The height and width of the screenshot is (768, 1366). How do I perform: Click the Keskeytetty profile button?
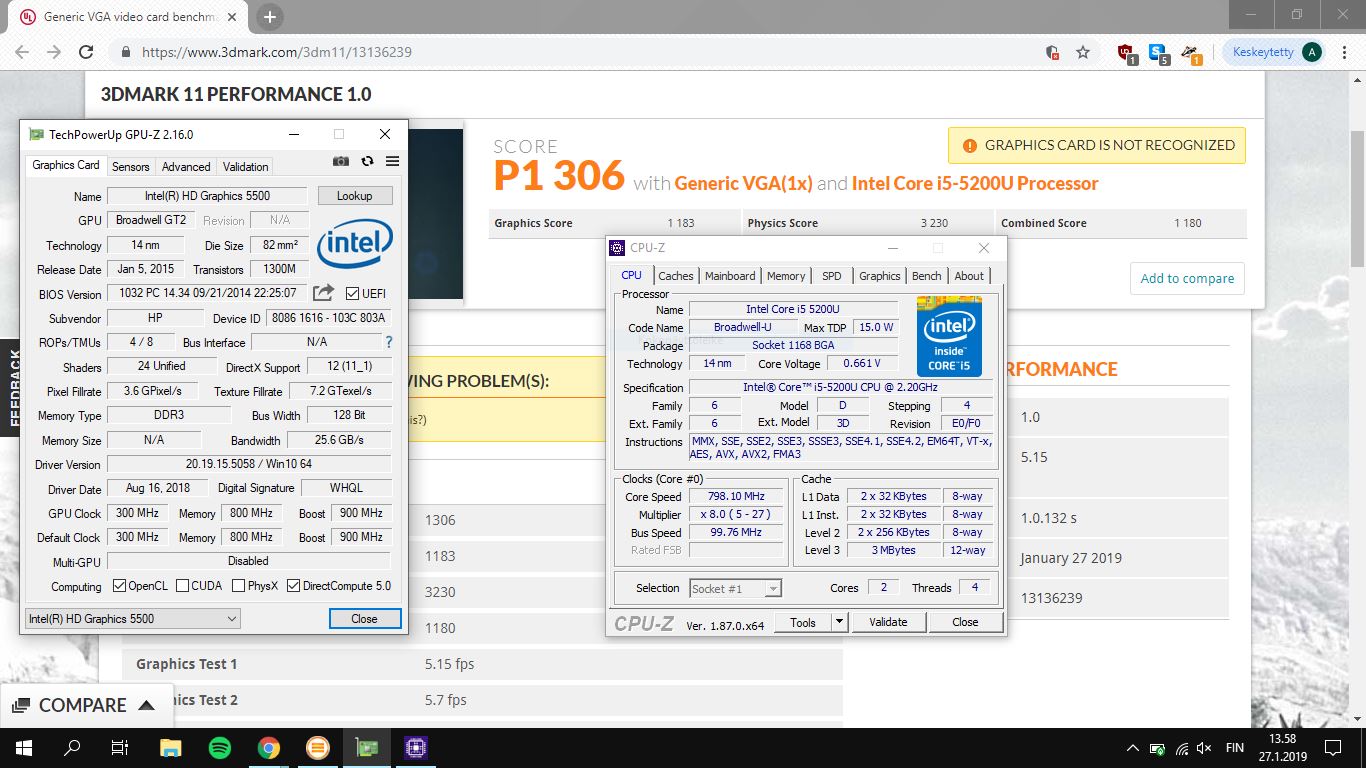point(1274,52)
